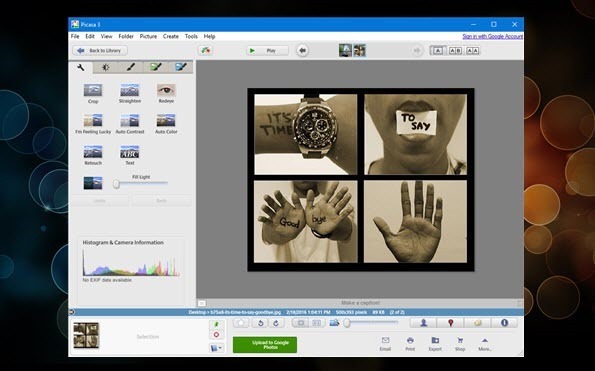This screenshot has height=371, width=595.
Task: Fit photo to viewing area button
Action: pyautogui.click(x=301, y=323)
